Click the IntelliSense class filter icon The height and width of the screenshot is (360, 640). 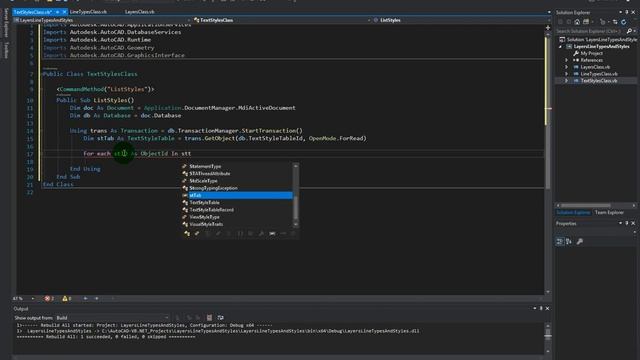tap(187, 233)
